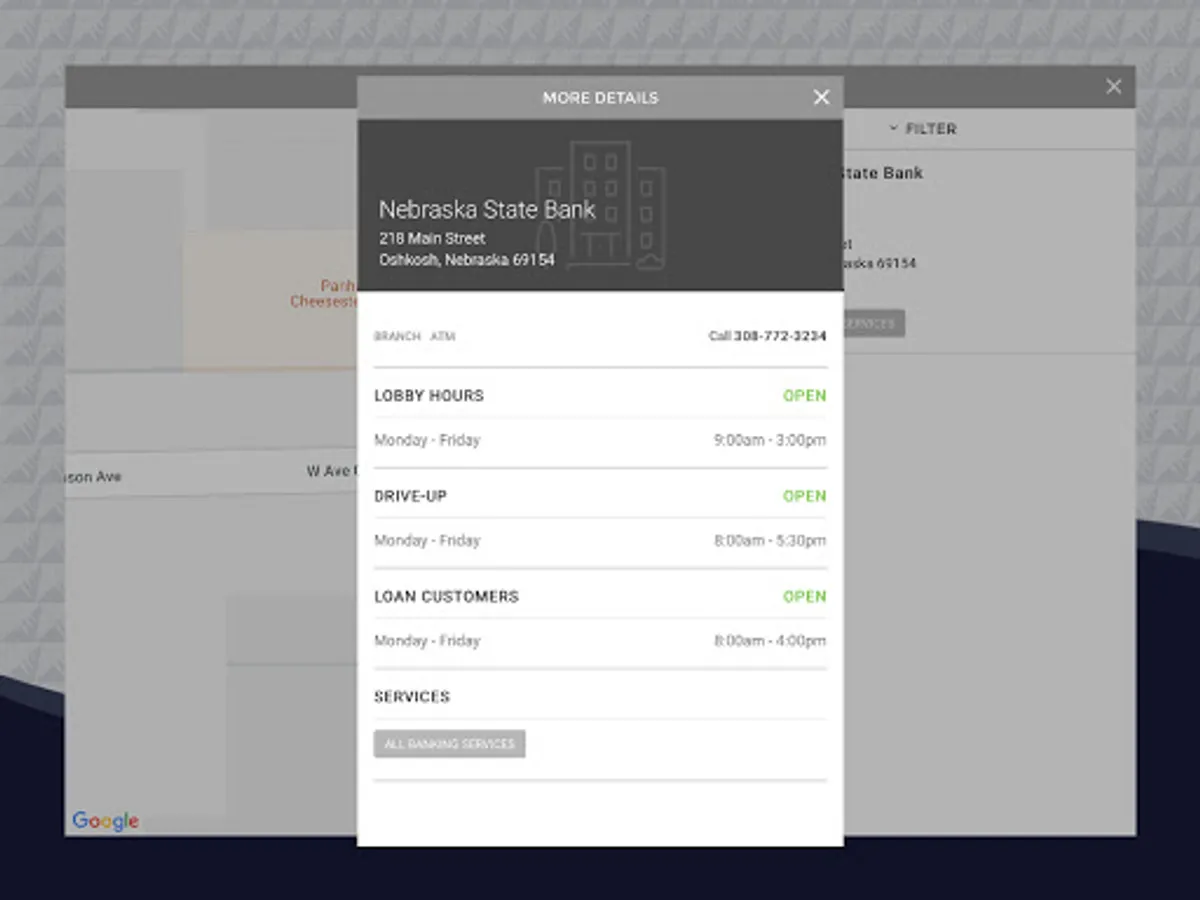Viewport: 1200px width, 900px height.
Task: Click the building illustration in the header
Action: (x=600, y=205)
